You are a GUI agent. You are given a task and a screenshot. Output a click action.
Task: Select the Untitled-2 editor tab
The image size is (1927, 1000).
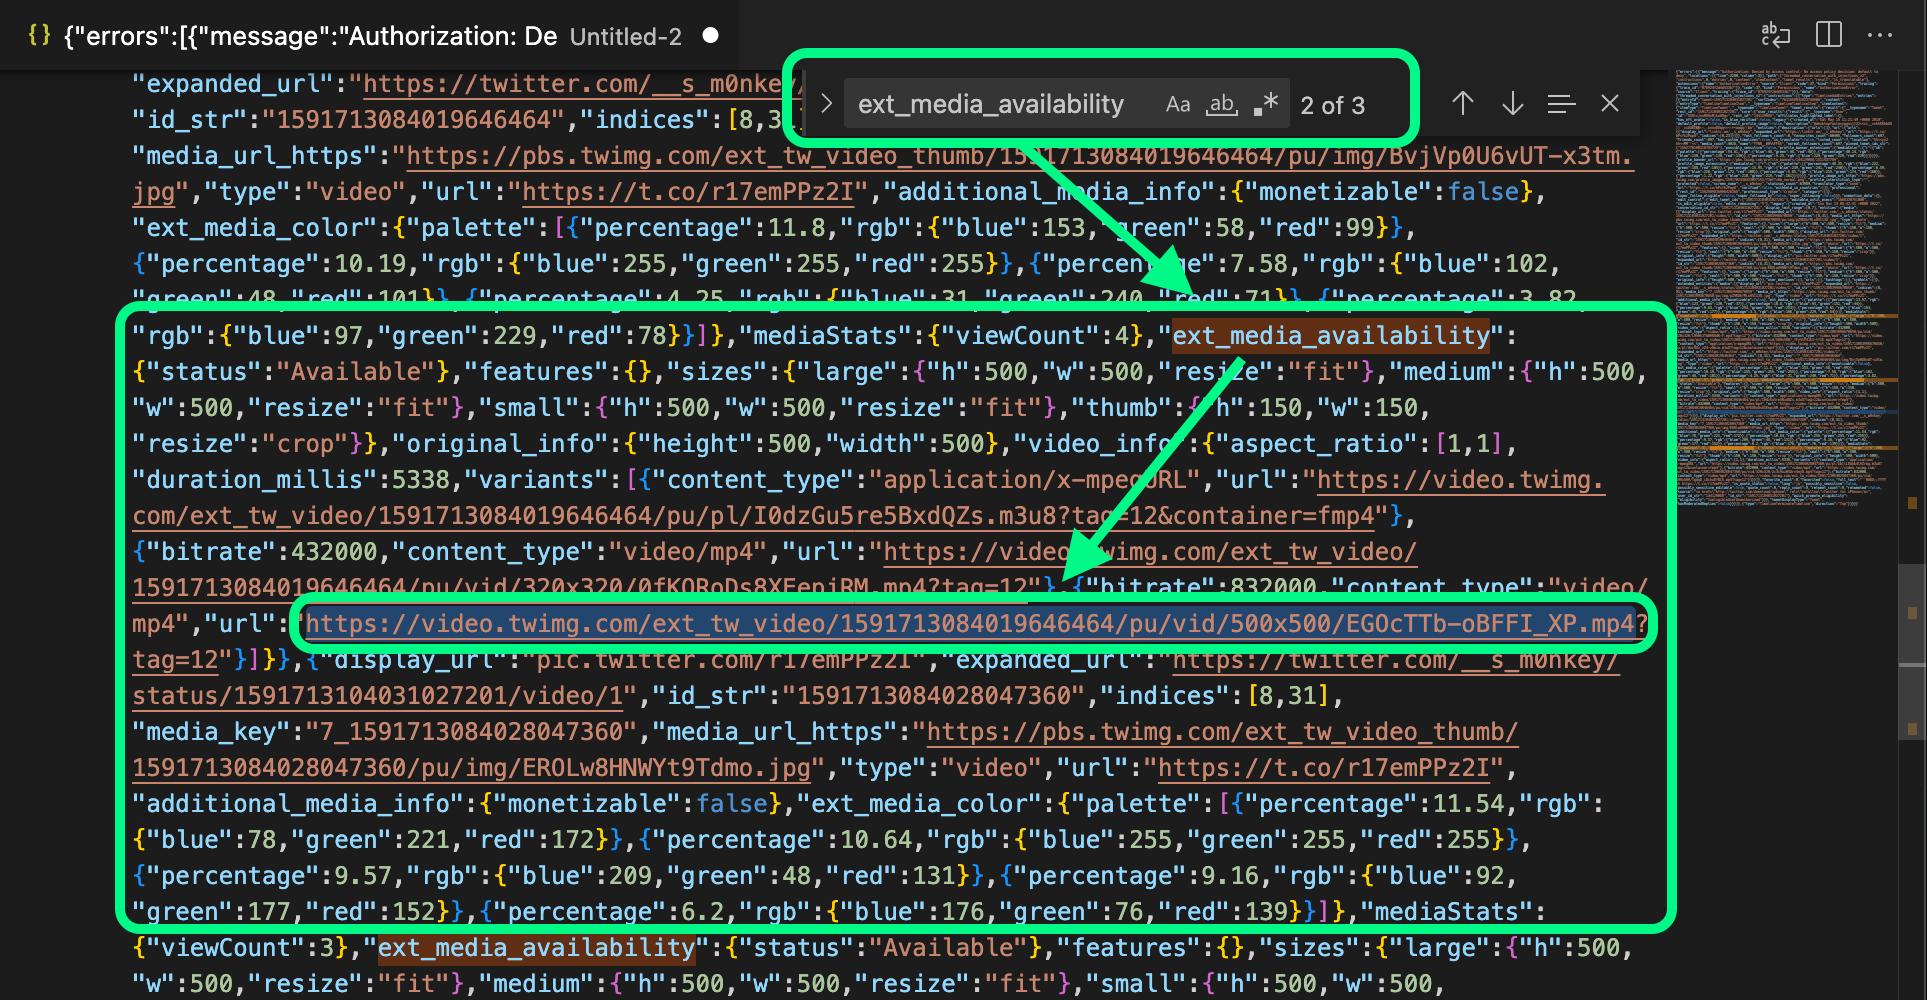pos(625,36)
